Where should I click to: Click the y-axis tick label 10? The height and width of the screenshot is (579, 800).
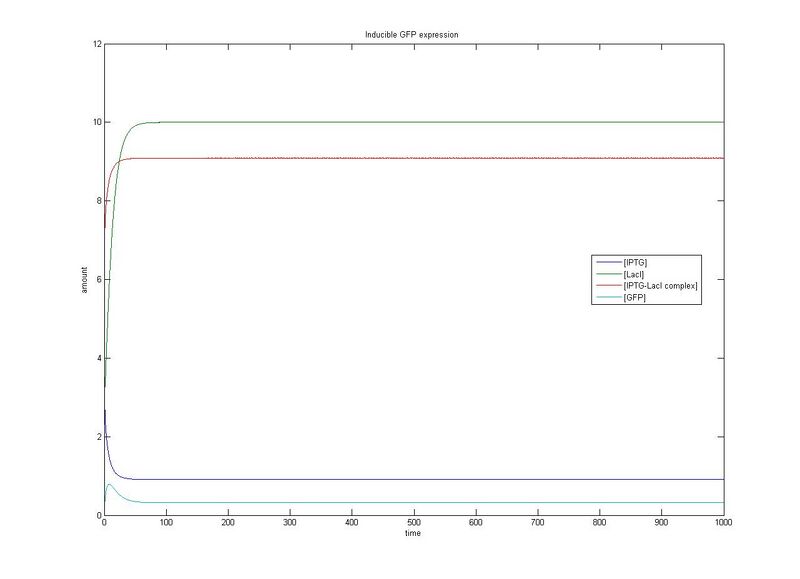click(93, 122)
